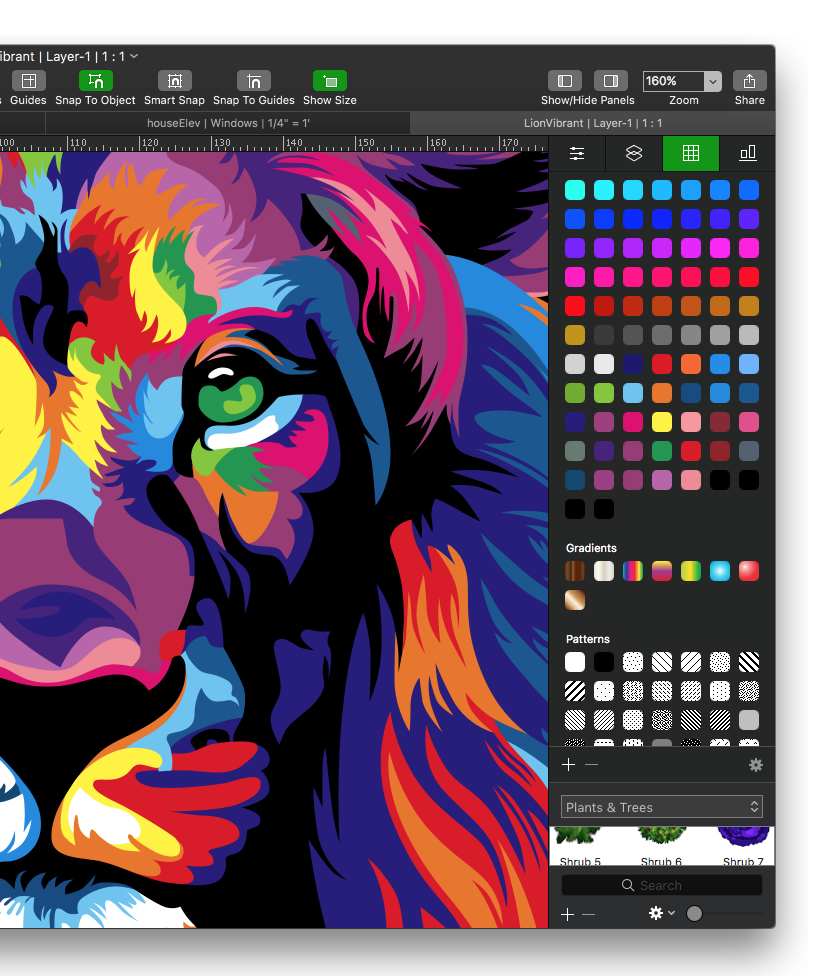Screen dimensions: 825x976
Task: Open the library gear options menu
Action: [x=661, y=913]
